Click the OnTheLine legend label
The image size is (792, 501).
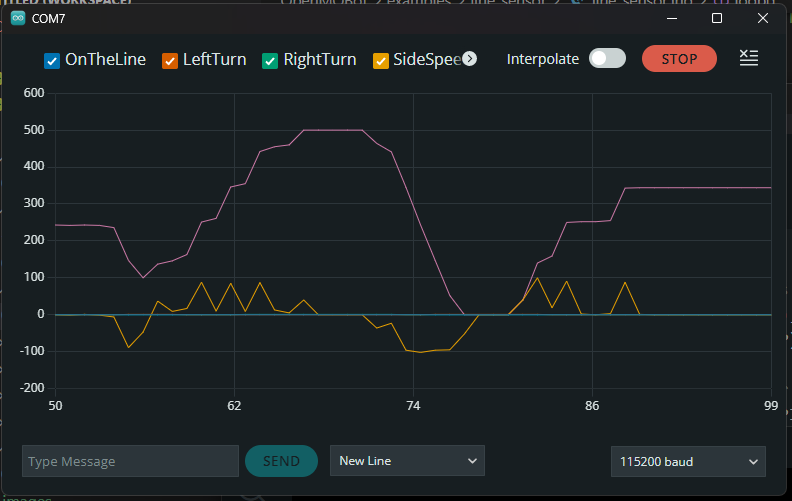[x=106, y=60]
